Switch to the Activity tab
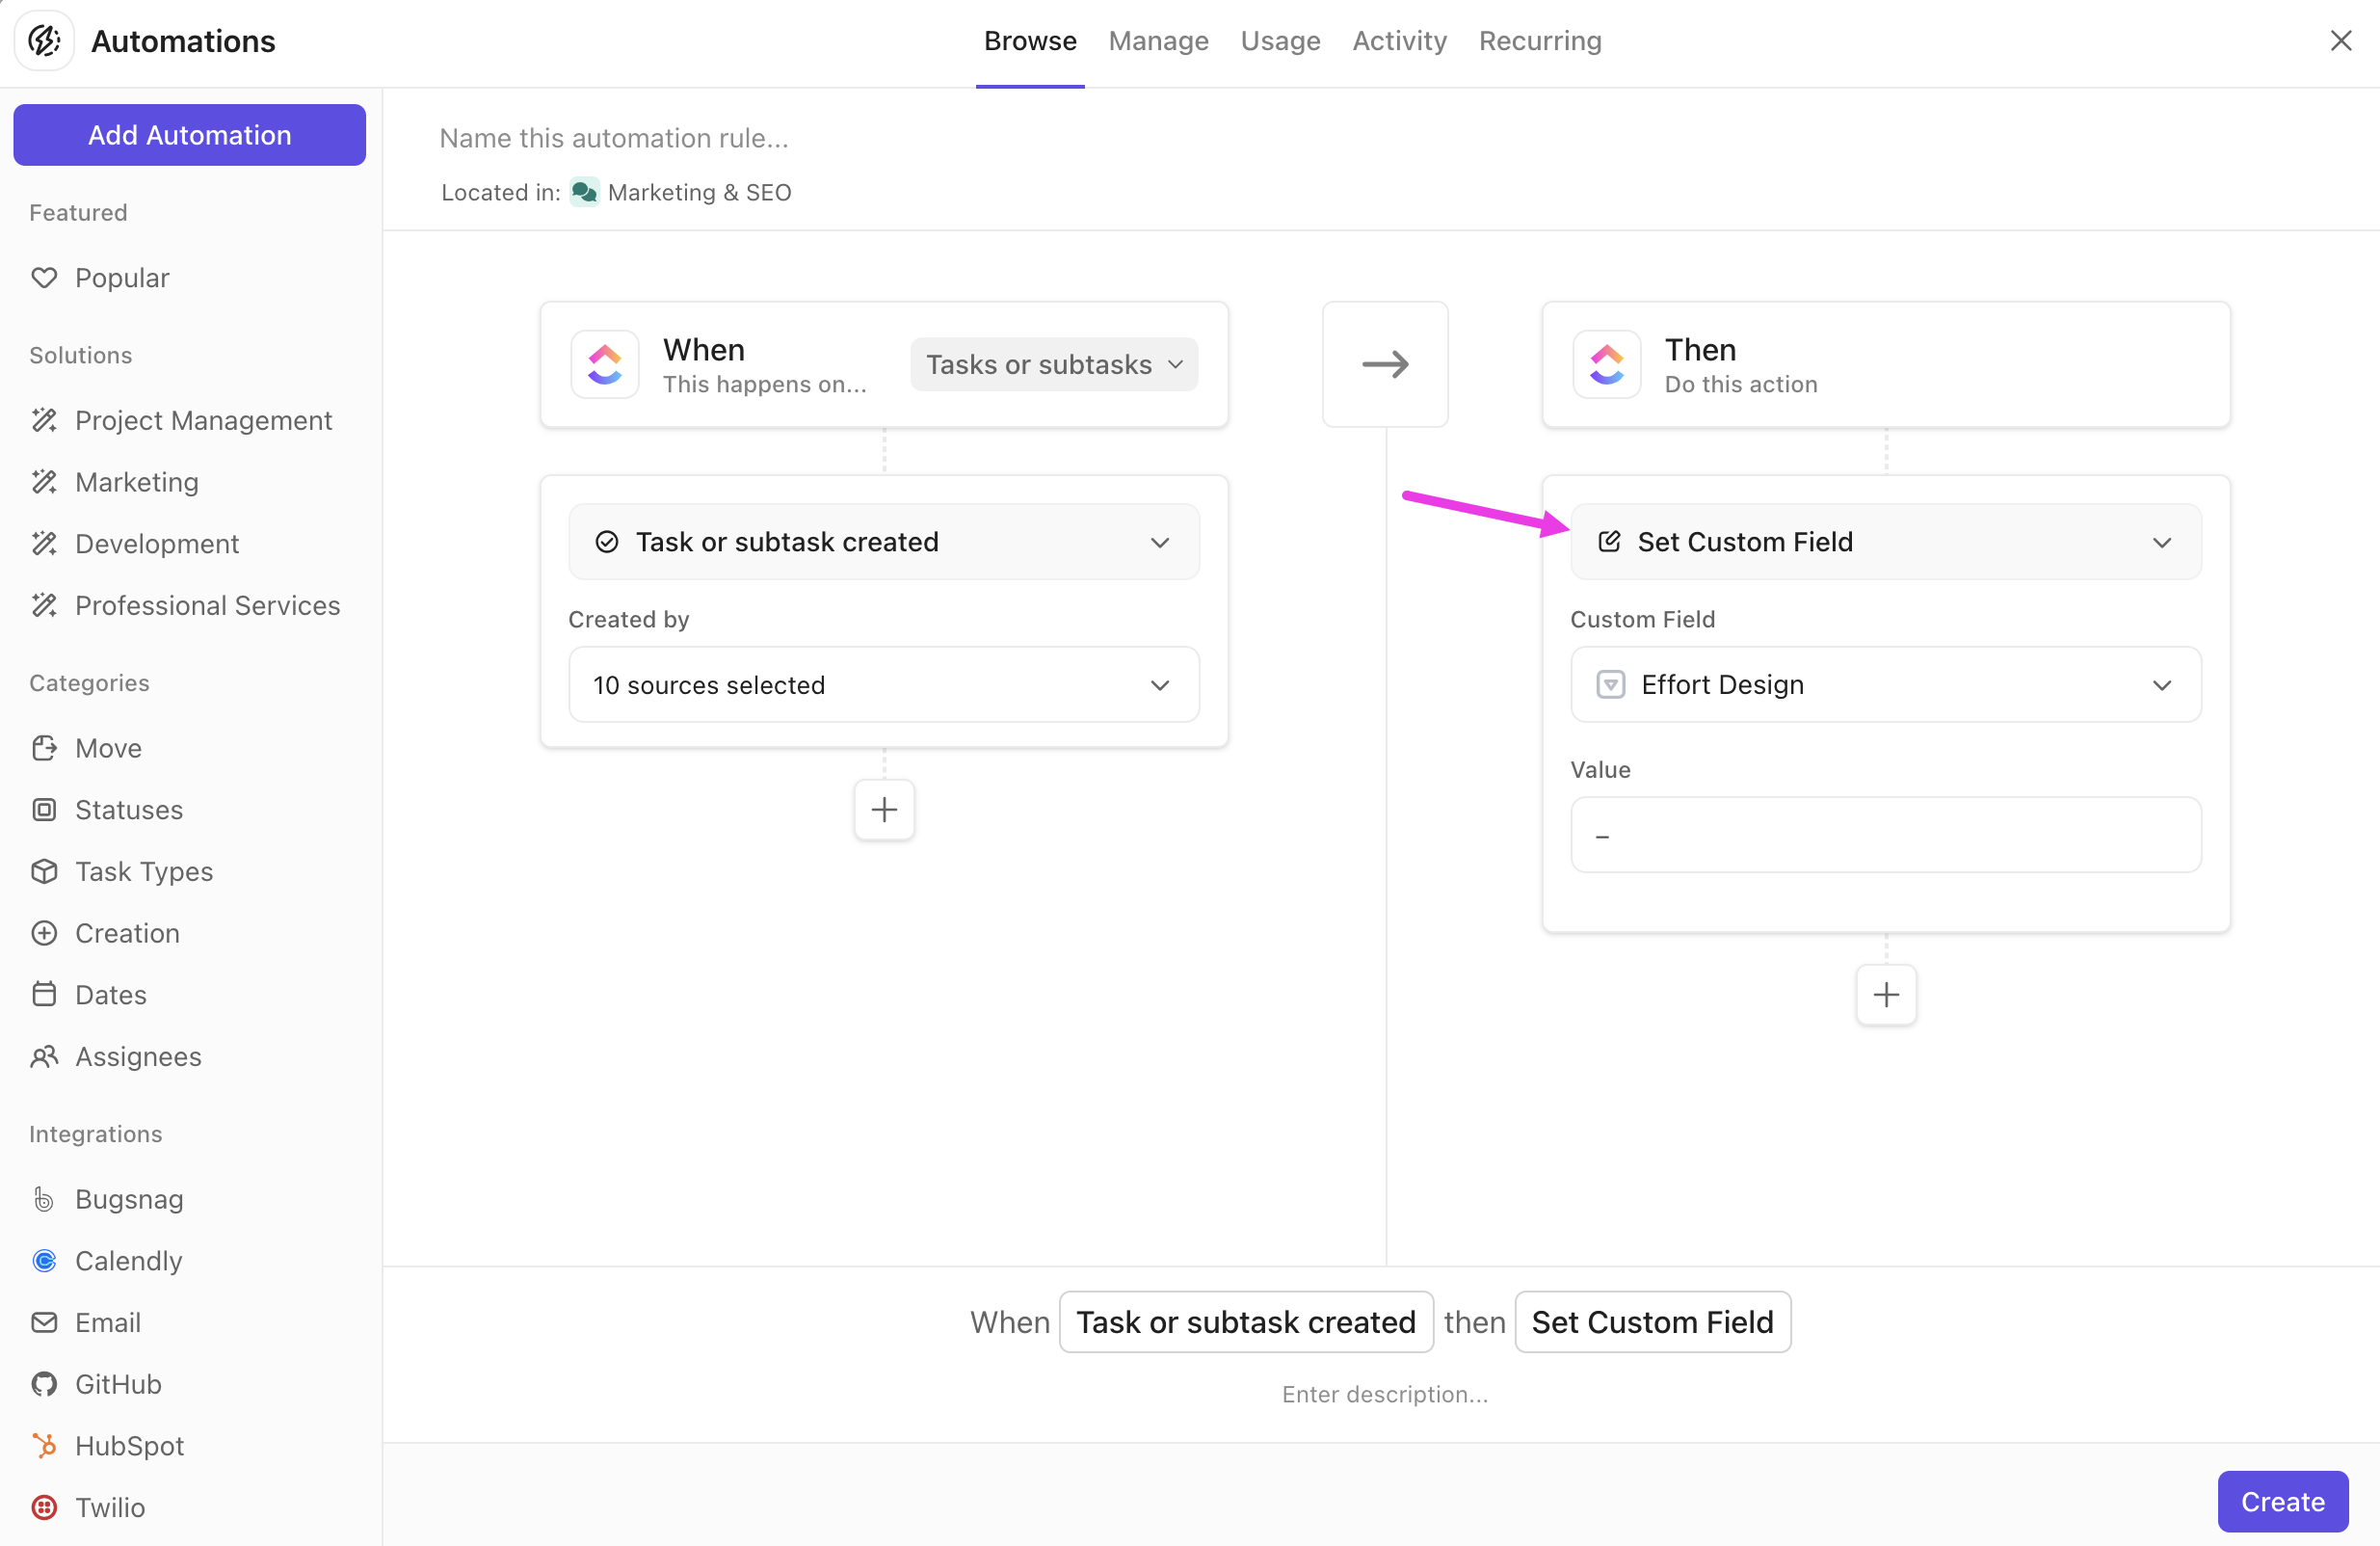The height and width of the screenshot is (1546, 2380). pyautogui.click(x=1399, y=41)
